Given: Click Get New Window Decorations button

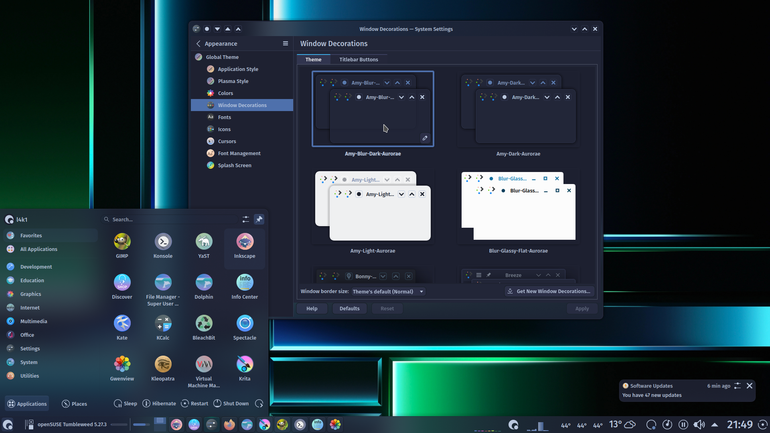Looking at the screenshot, I should [549, 291].
